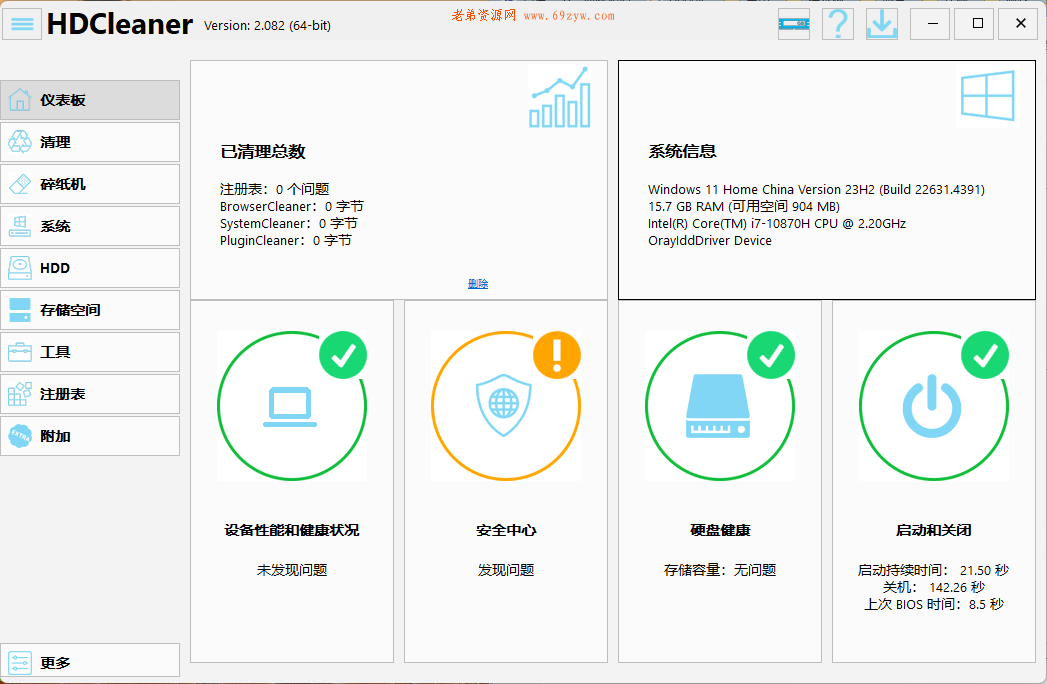The image size is (1047, 684).
Task: Click the 15.7 GB RAM line
Action: pyautogui.click(x=744, y=206)
